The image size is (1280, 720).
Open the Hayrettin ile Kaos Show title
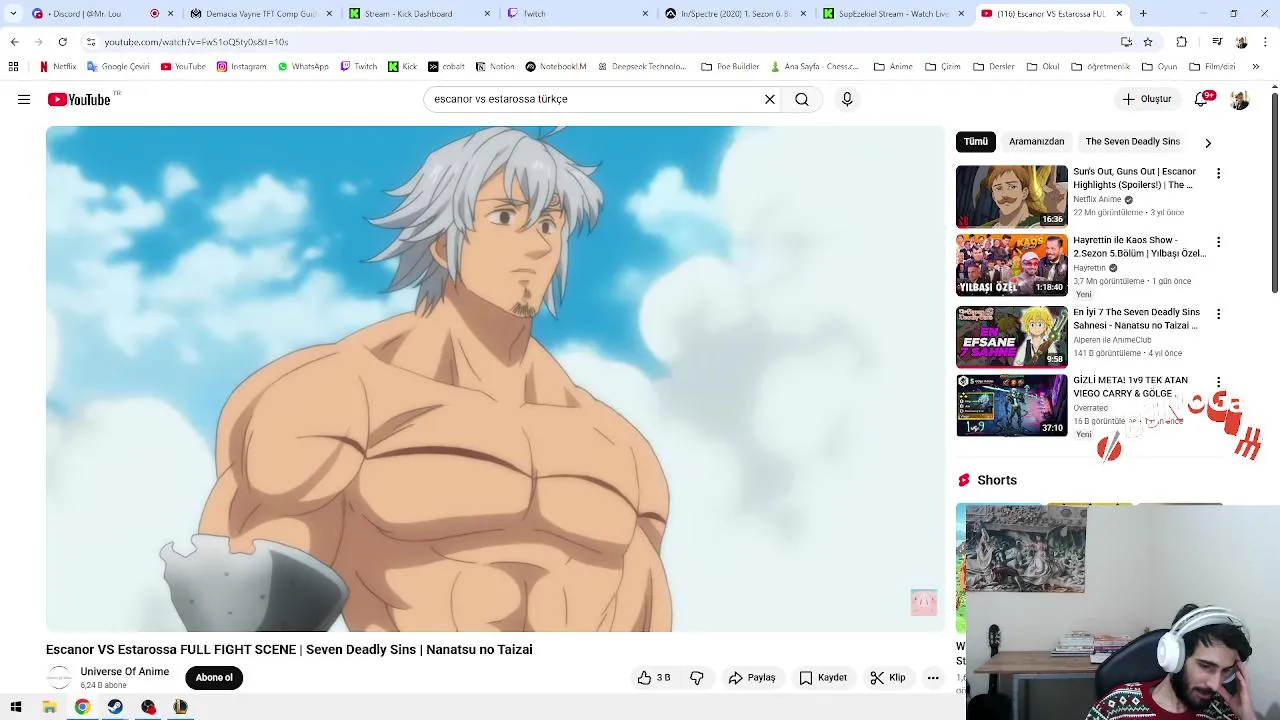click(1139, 247)
